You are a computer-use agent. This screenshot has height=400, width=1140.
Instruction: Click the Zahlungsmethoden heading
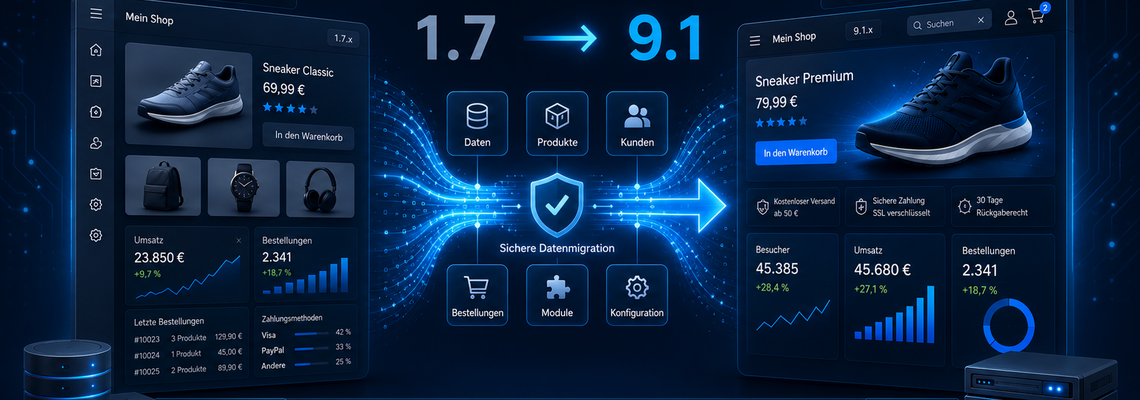291,318
